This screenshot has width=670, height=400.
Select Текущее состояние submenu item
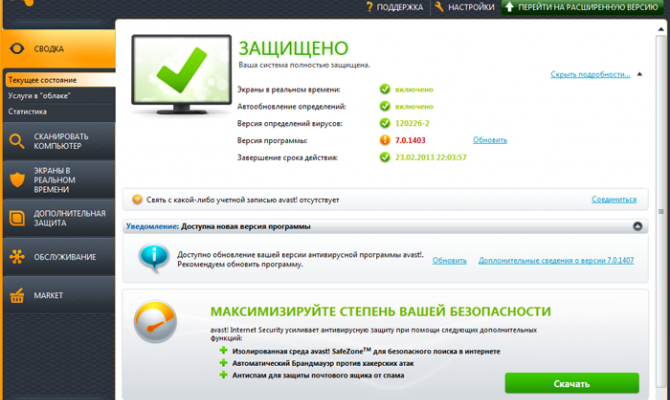point(60,80)
